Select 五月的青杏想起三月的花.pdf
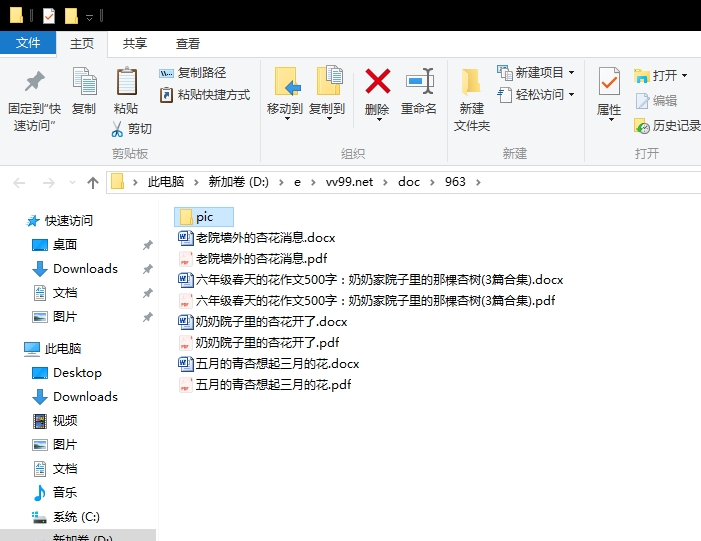 coord(265,385)
